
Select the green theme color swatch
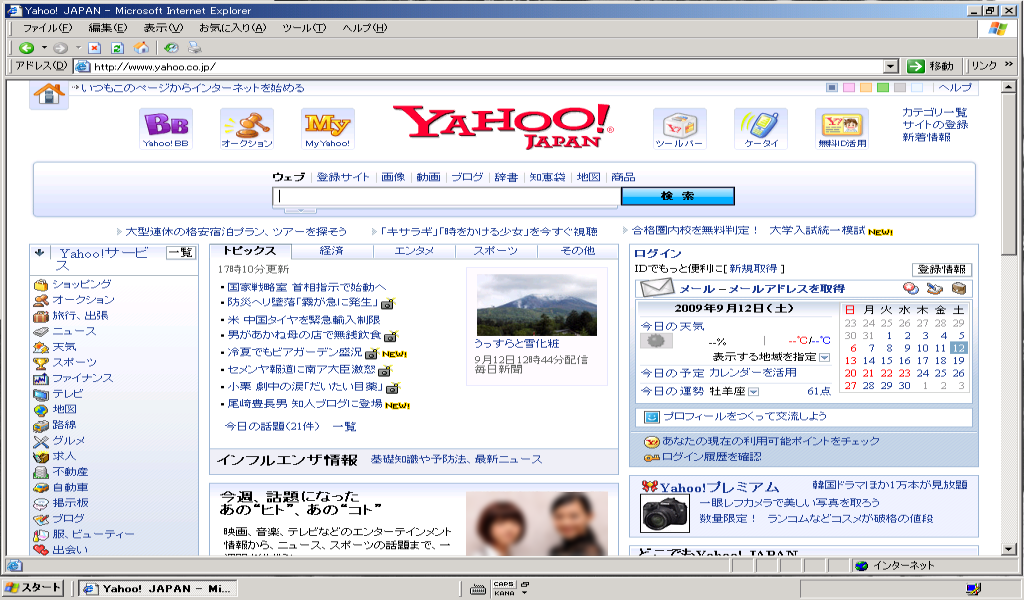pyautogui.click(x=883, y=87)
